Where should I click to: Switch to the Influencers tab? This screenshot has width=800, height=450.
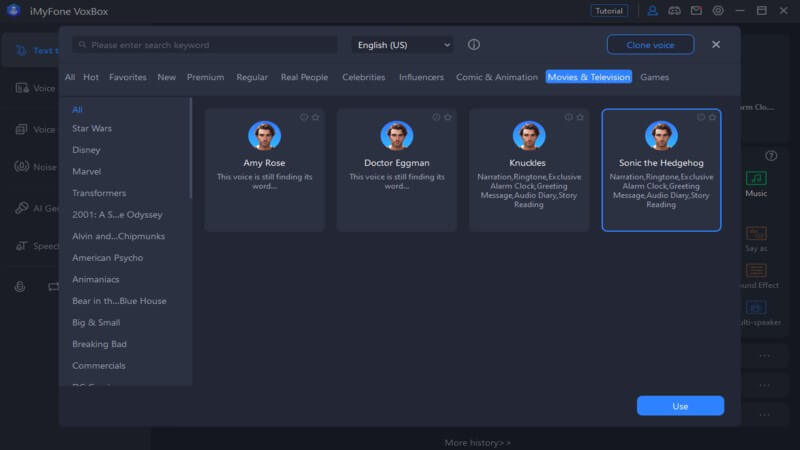click(x=421, y=77)
